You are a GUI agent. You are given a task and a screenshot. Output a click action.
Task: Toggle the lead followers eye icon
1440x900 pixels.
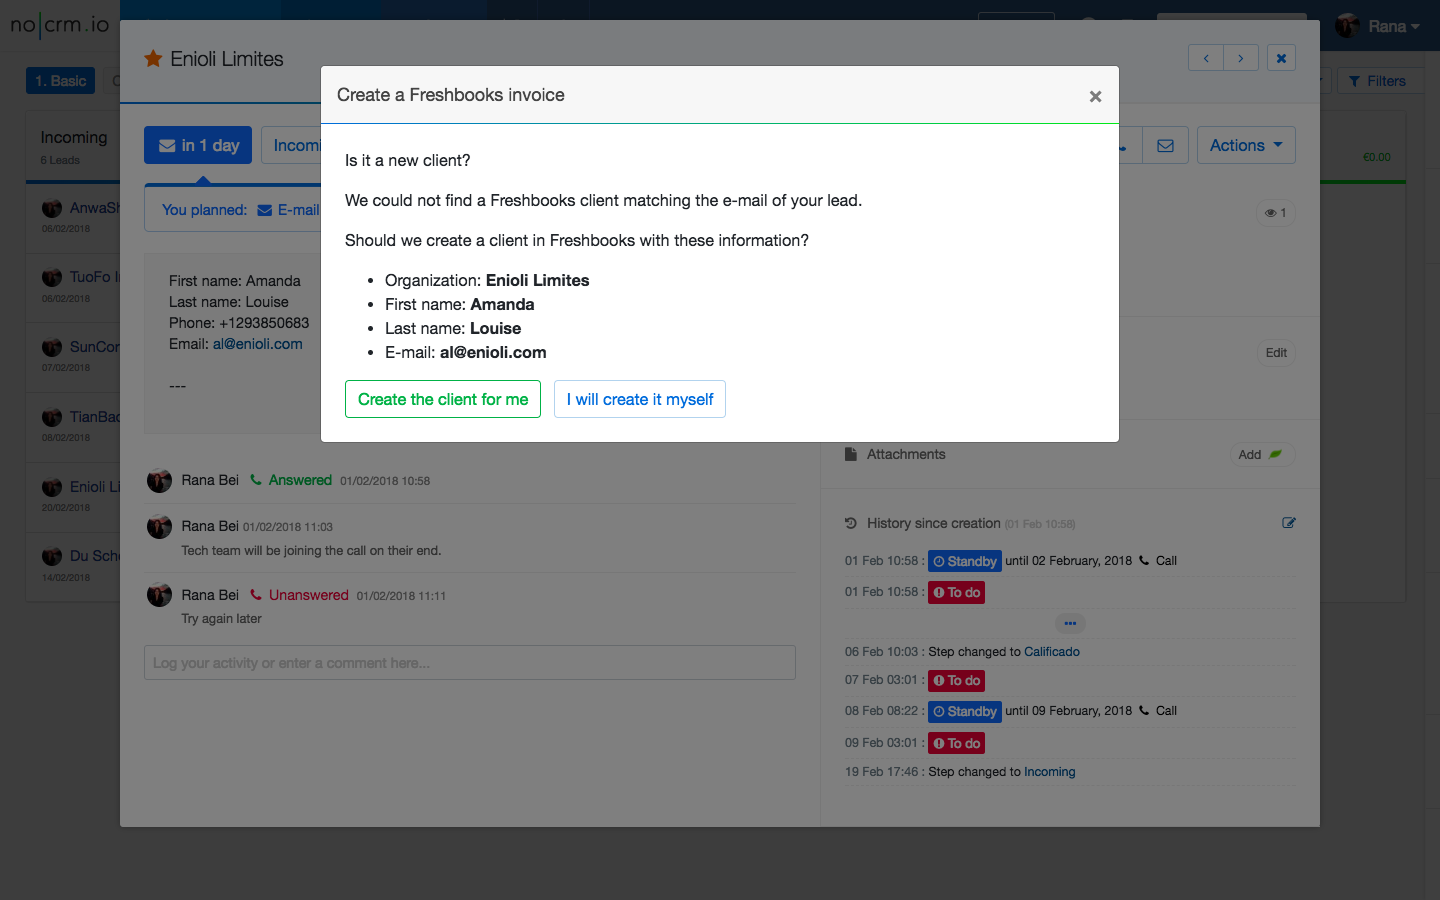(1275, 213)
